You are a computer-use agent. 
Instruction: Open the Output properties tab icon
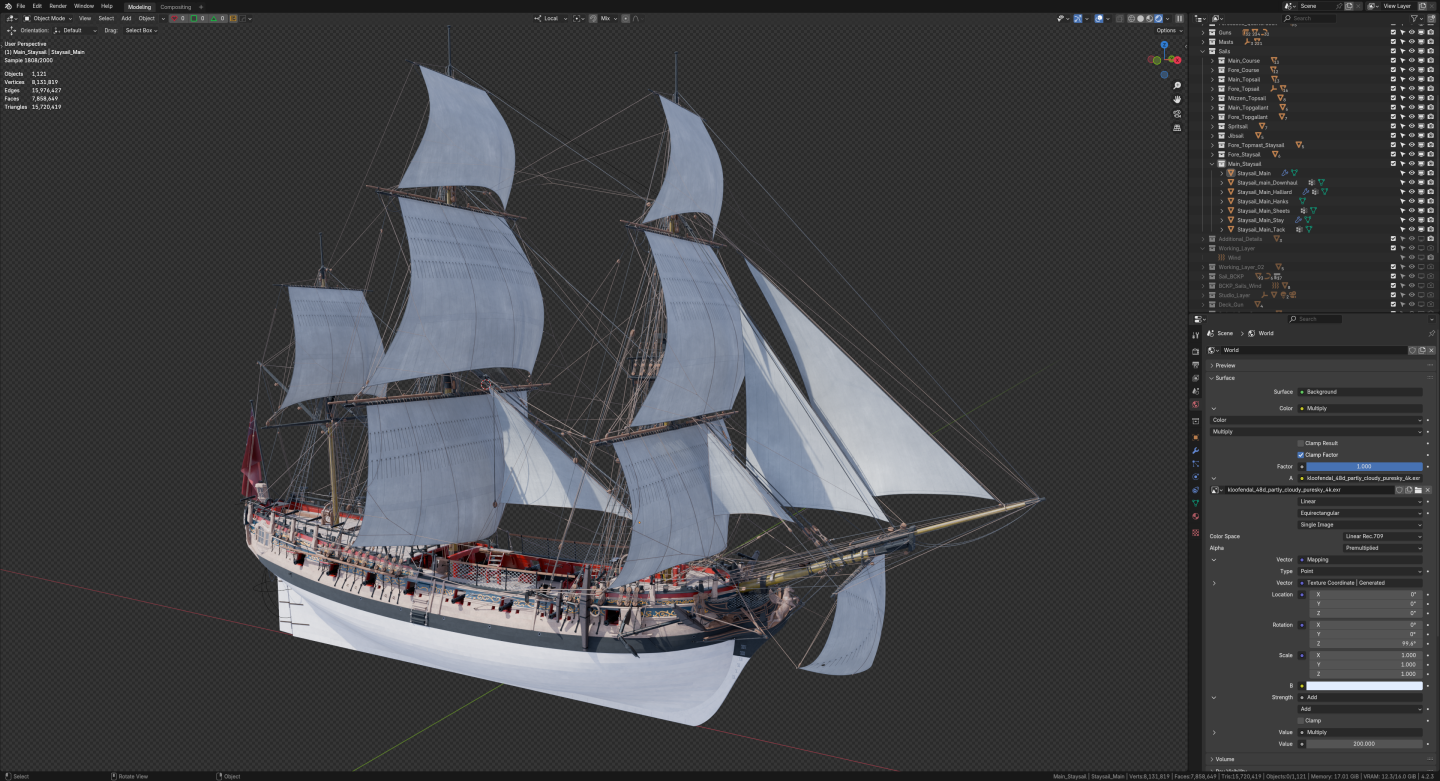[1195, 365]
